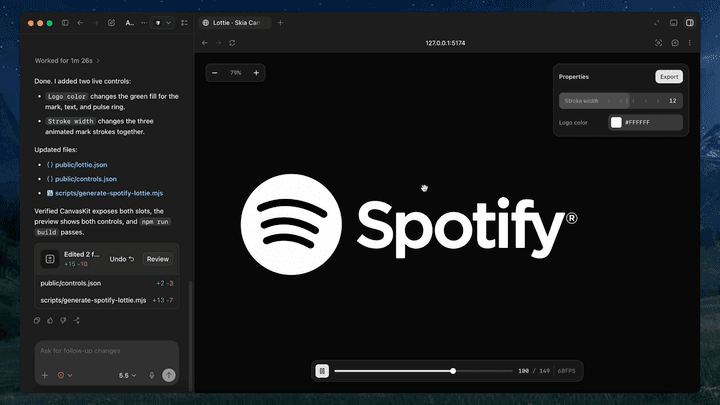Click the chat title 'A...' label
Viewport: 720px width, 405px height.
[x=129, y=22]
